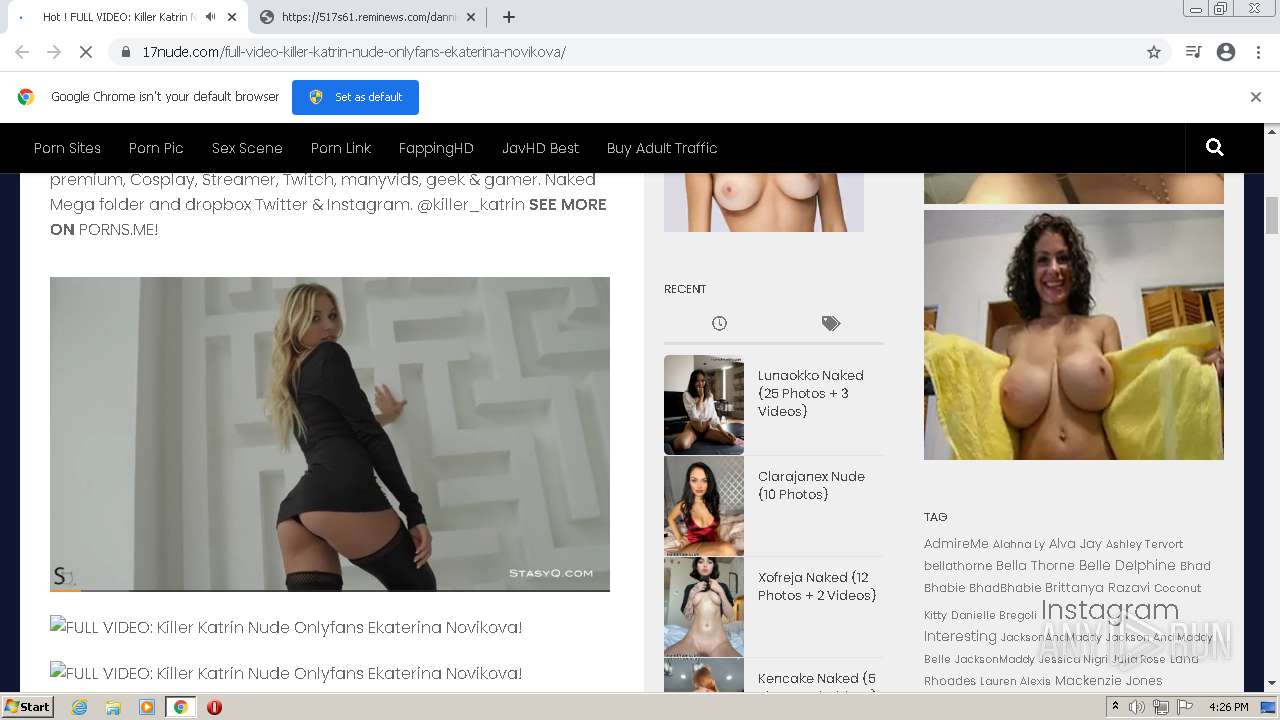1280x720 pixels.
Task: Click the Instagram tag in tag cloud
Action: point(1110,610)
